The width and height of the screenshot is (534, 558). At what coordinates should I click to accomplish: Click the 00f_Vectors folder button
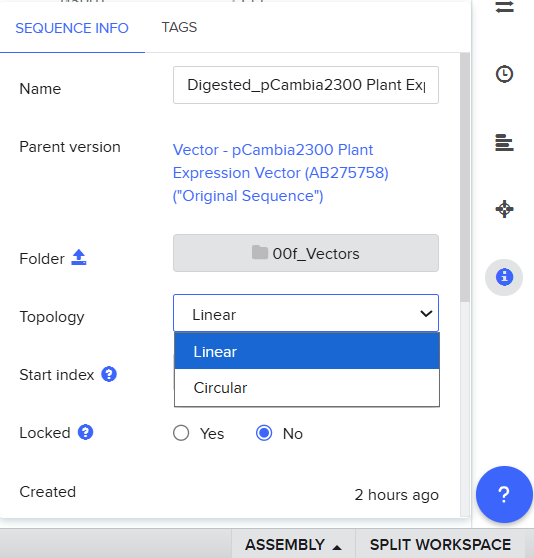(306, 253)
